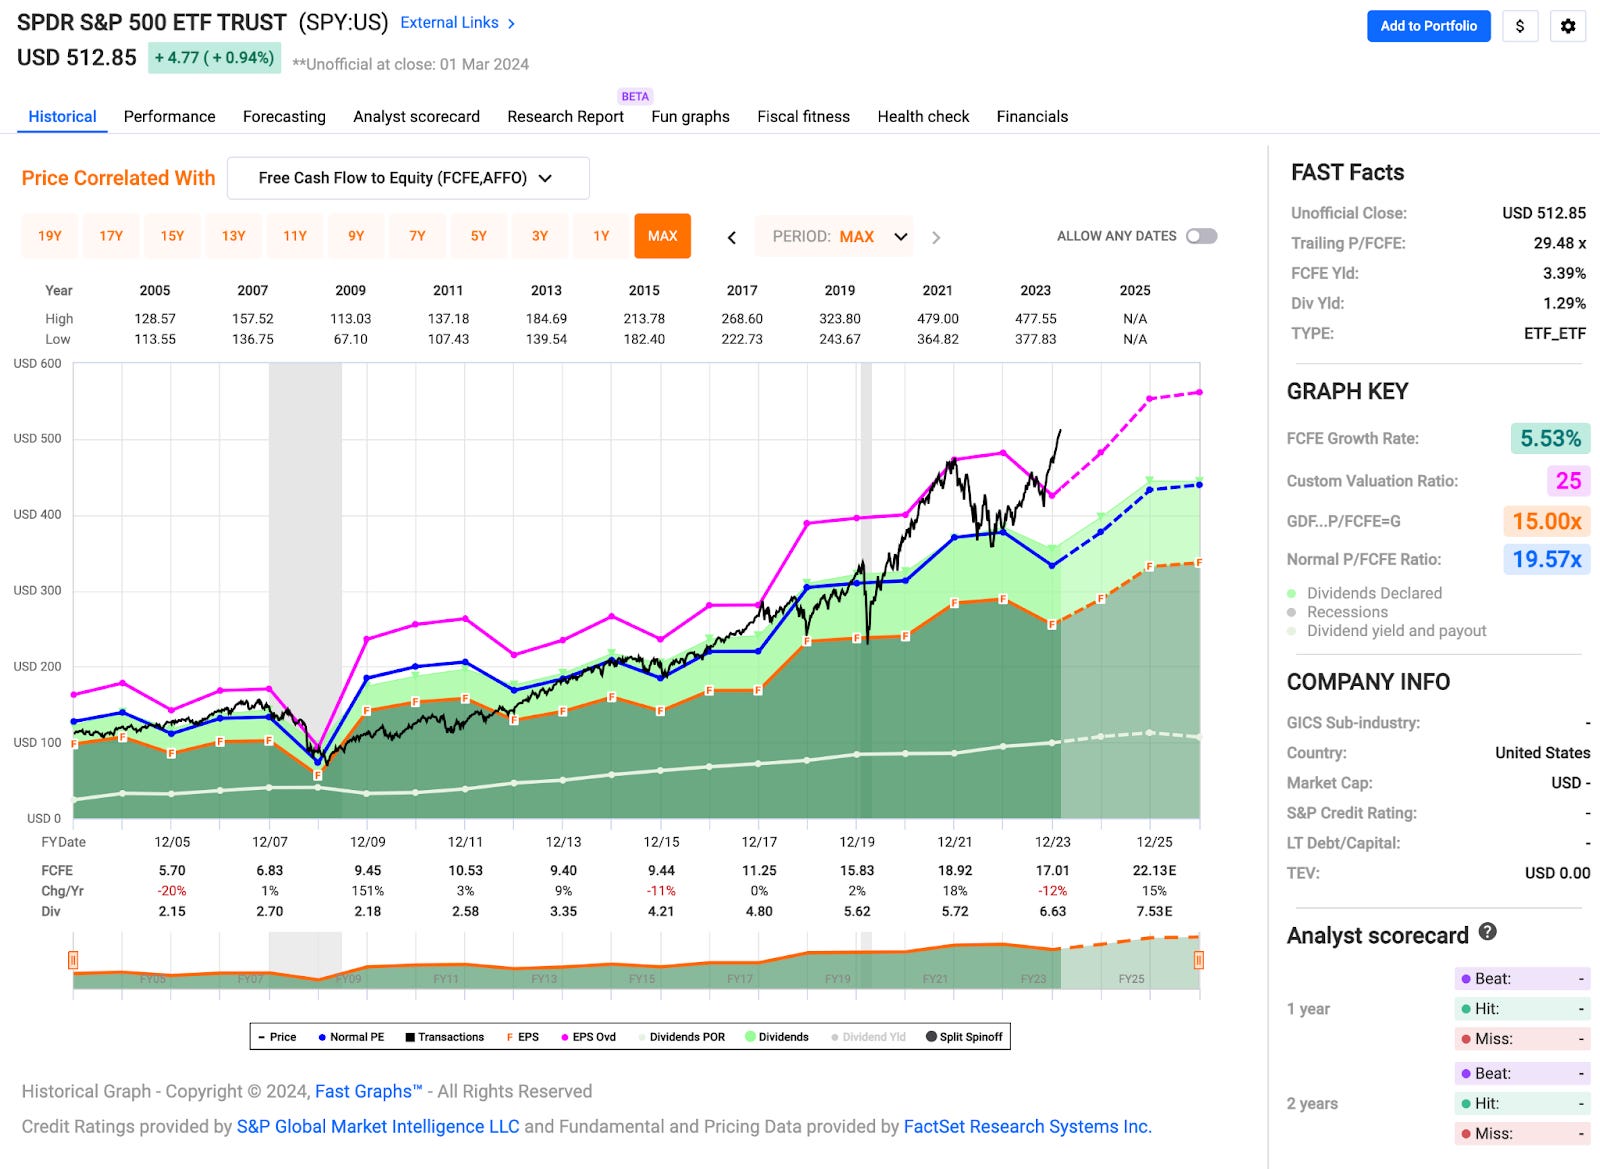Toggle Dividends POR series in legend
1600x1169 pixels.
click(681, 1037)
